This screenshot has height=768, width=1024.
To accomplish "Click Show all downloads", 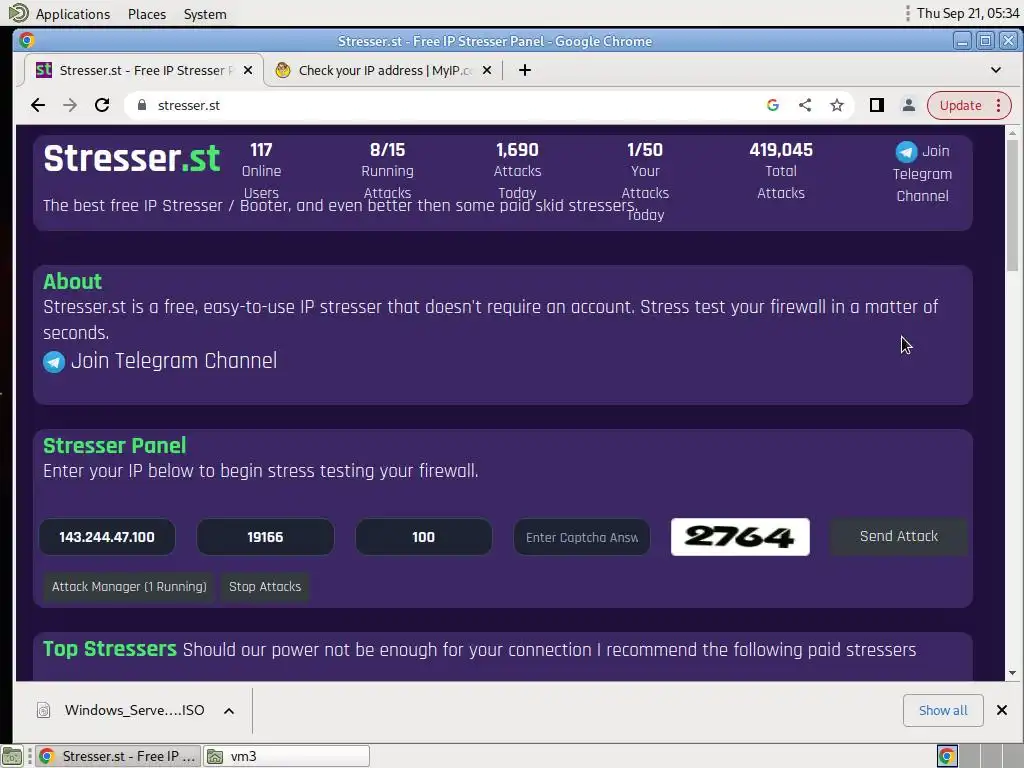I will pos(943,711).
